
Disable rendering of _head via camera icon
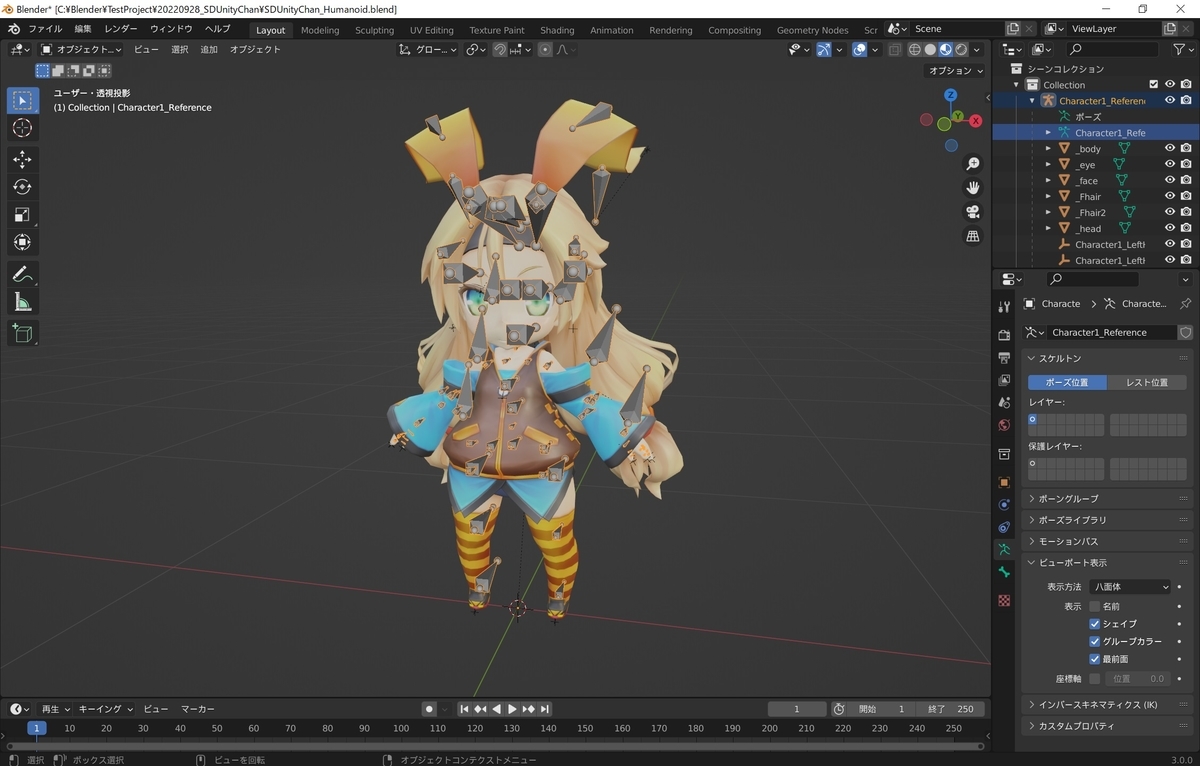1185,229
